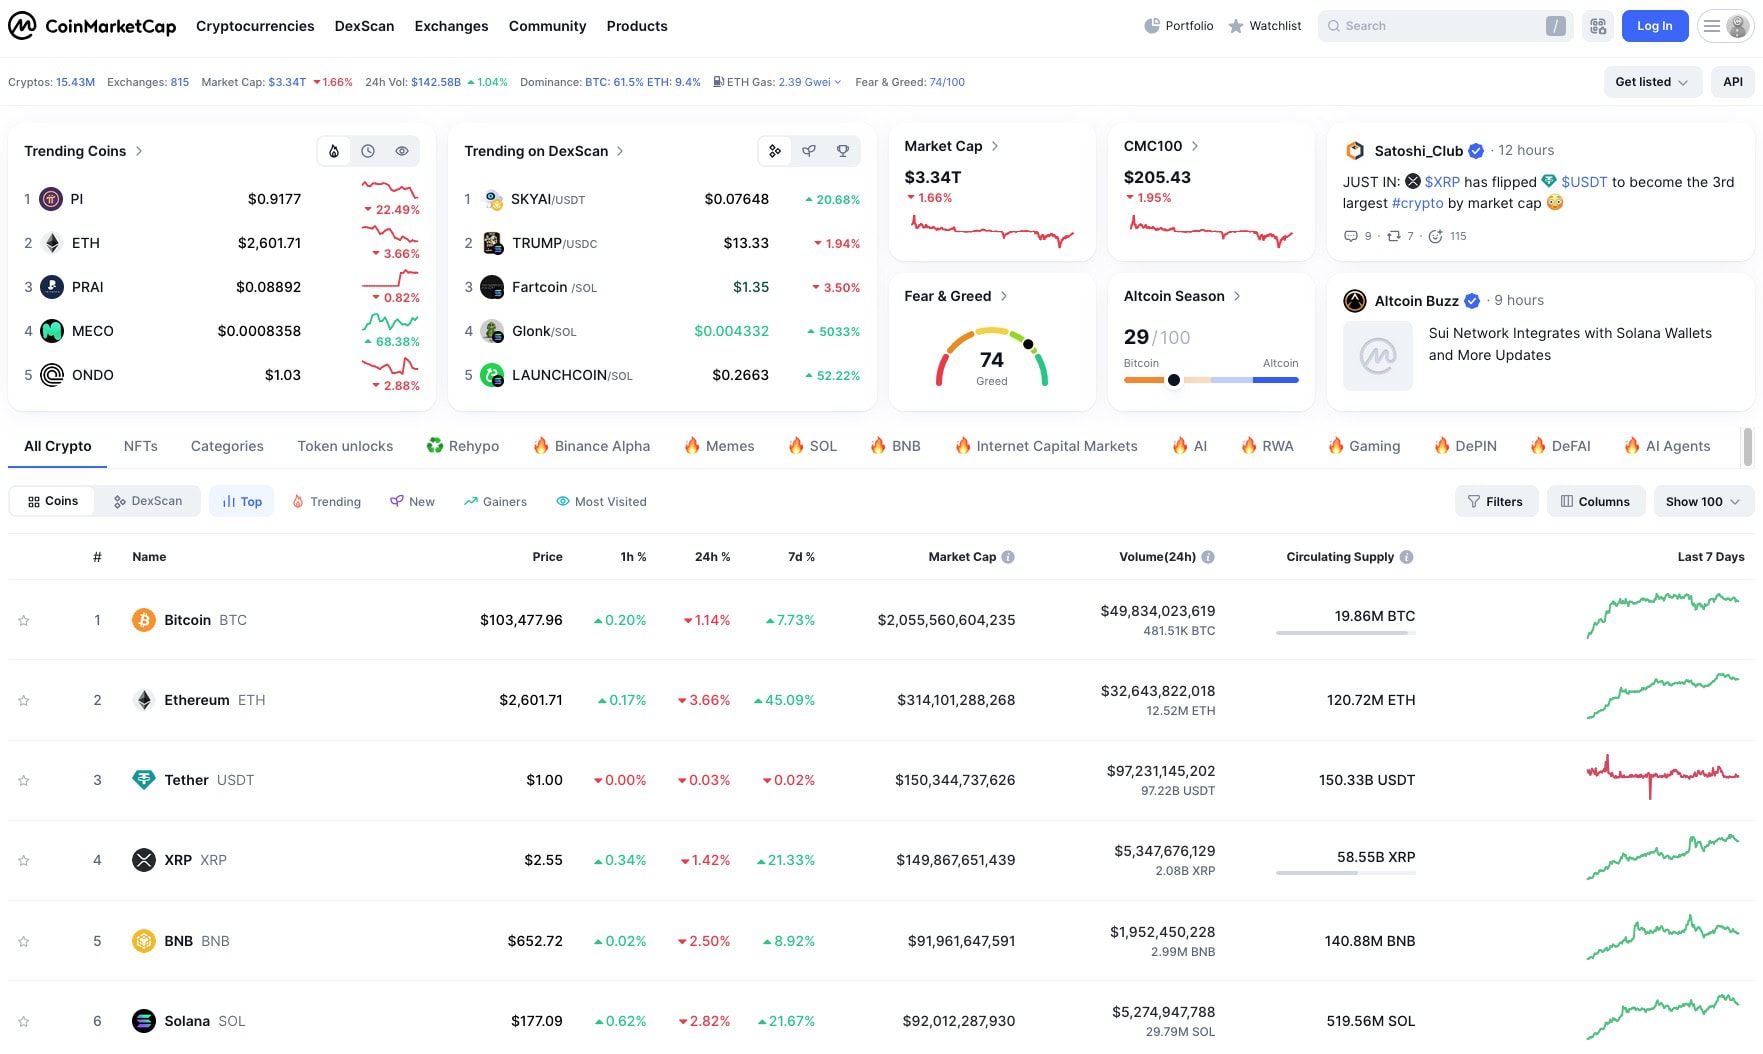1763x1054 pixels.
Task: Show the Gainers list
Action: [495, 502]
